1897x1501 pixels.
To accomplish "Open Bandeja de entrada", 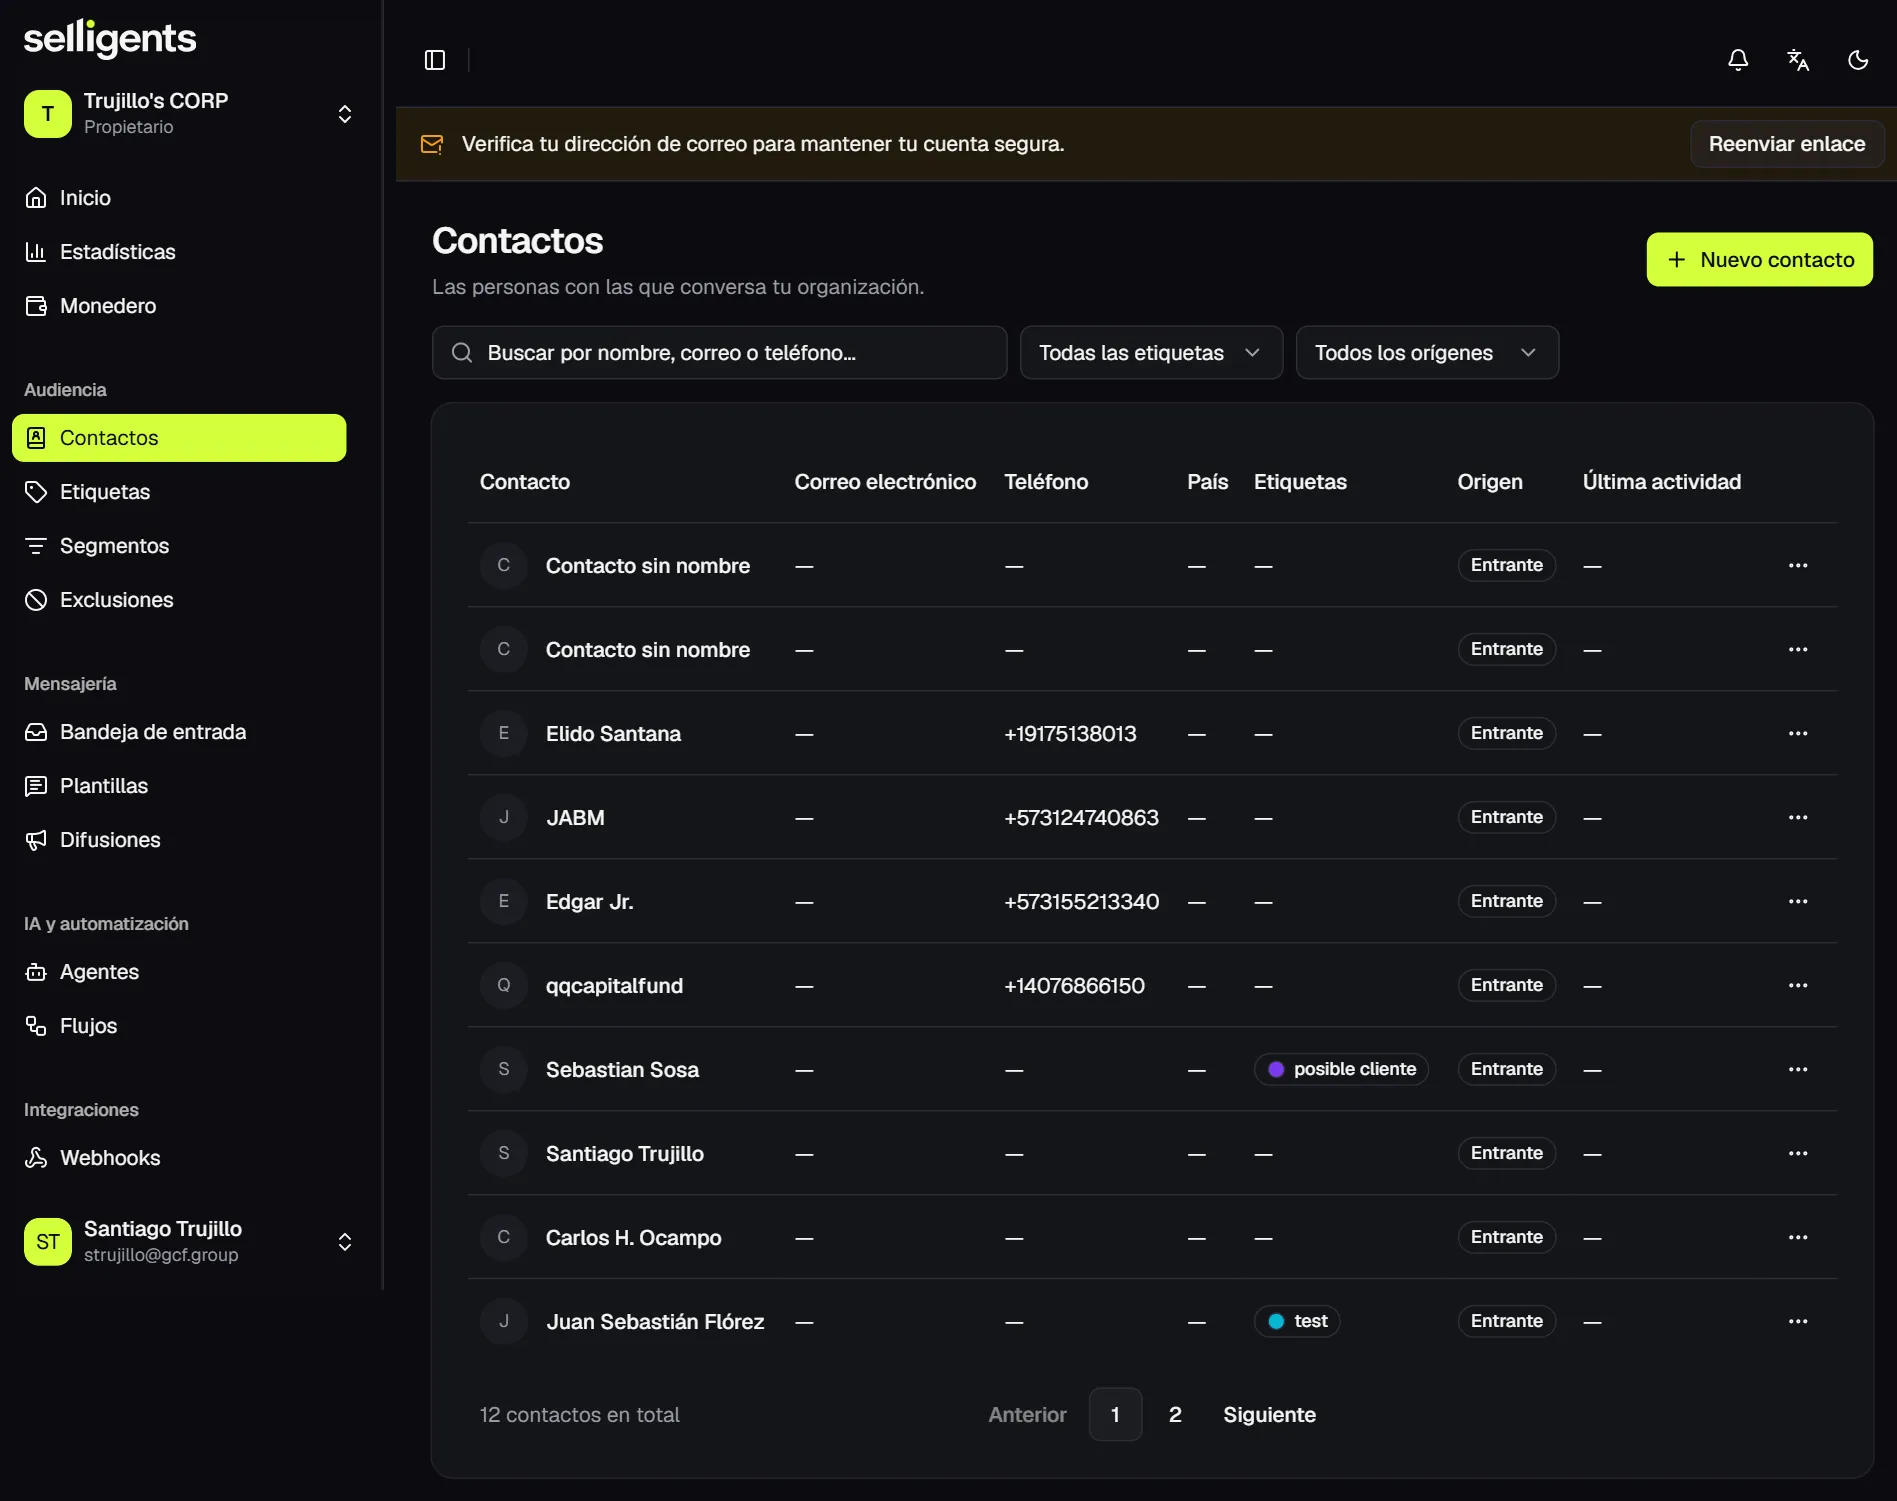I will 180,732.
